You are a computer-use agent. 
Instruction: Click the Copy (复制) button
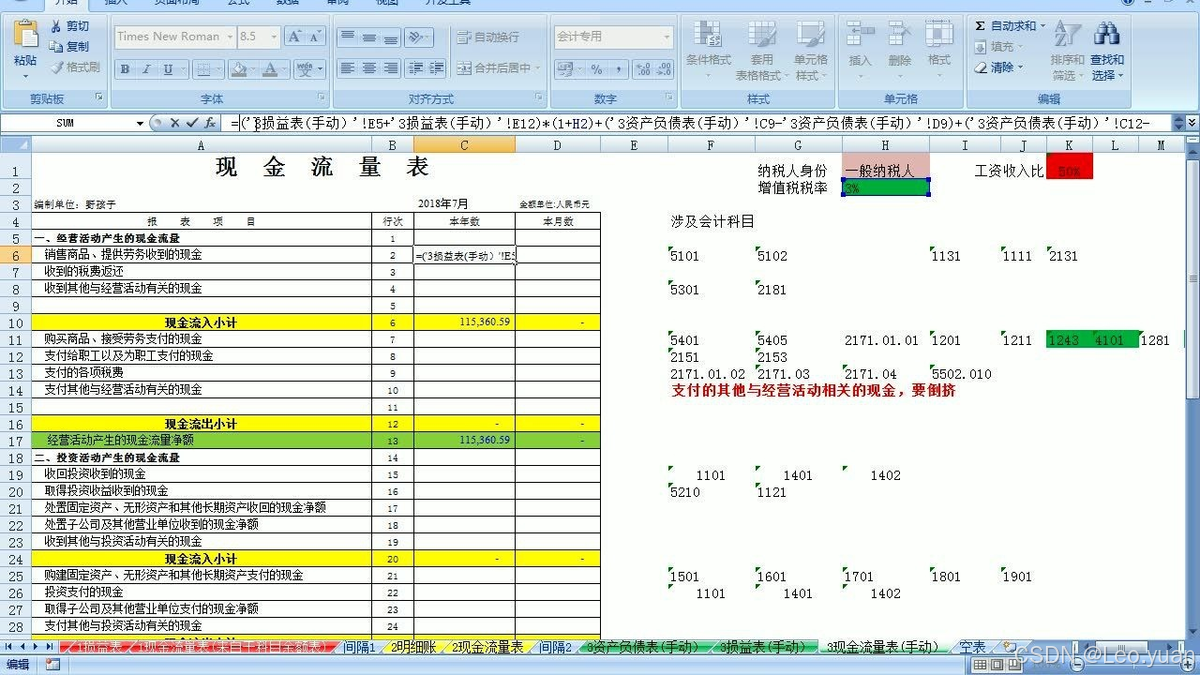pyautogui.click(x=68, y=46)
